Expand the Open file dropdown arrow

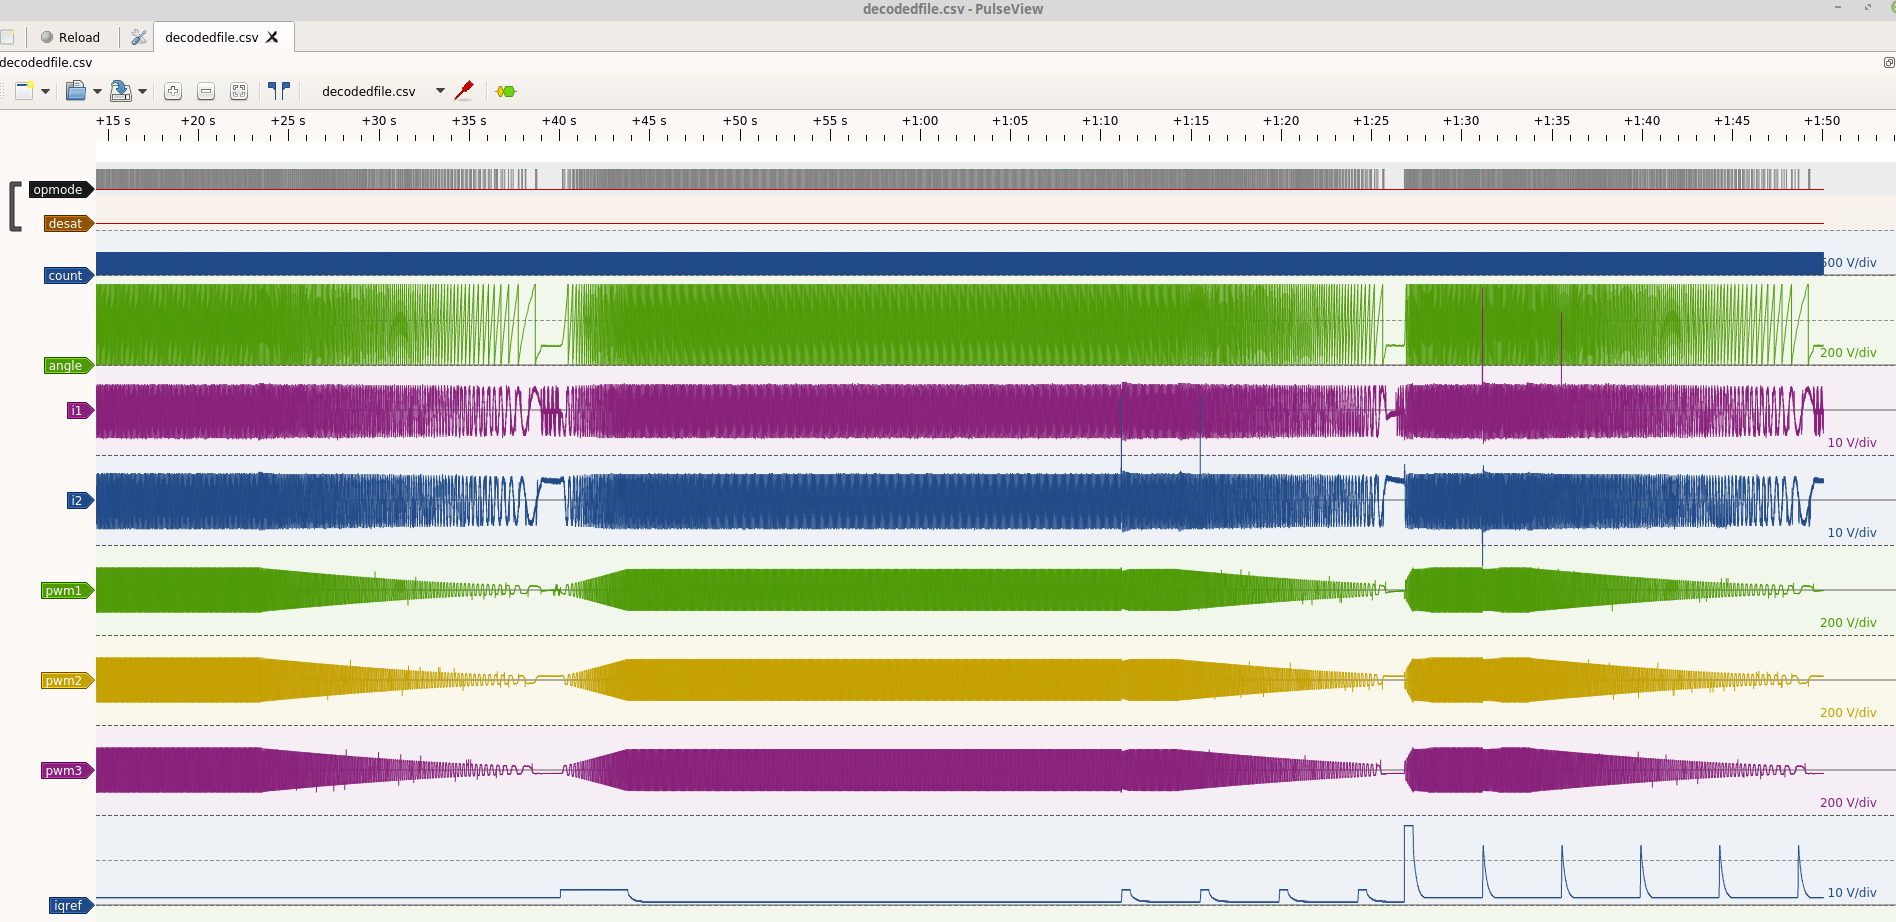tap(97, 91)
